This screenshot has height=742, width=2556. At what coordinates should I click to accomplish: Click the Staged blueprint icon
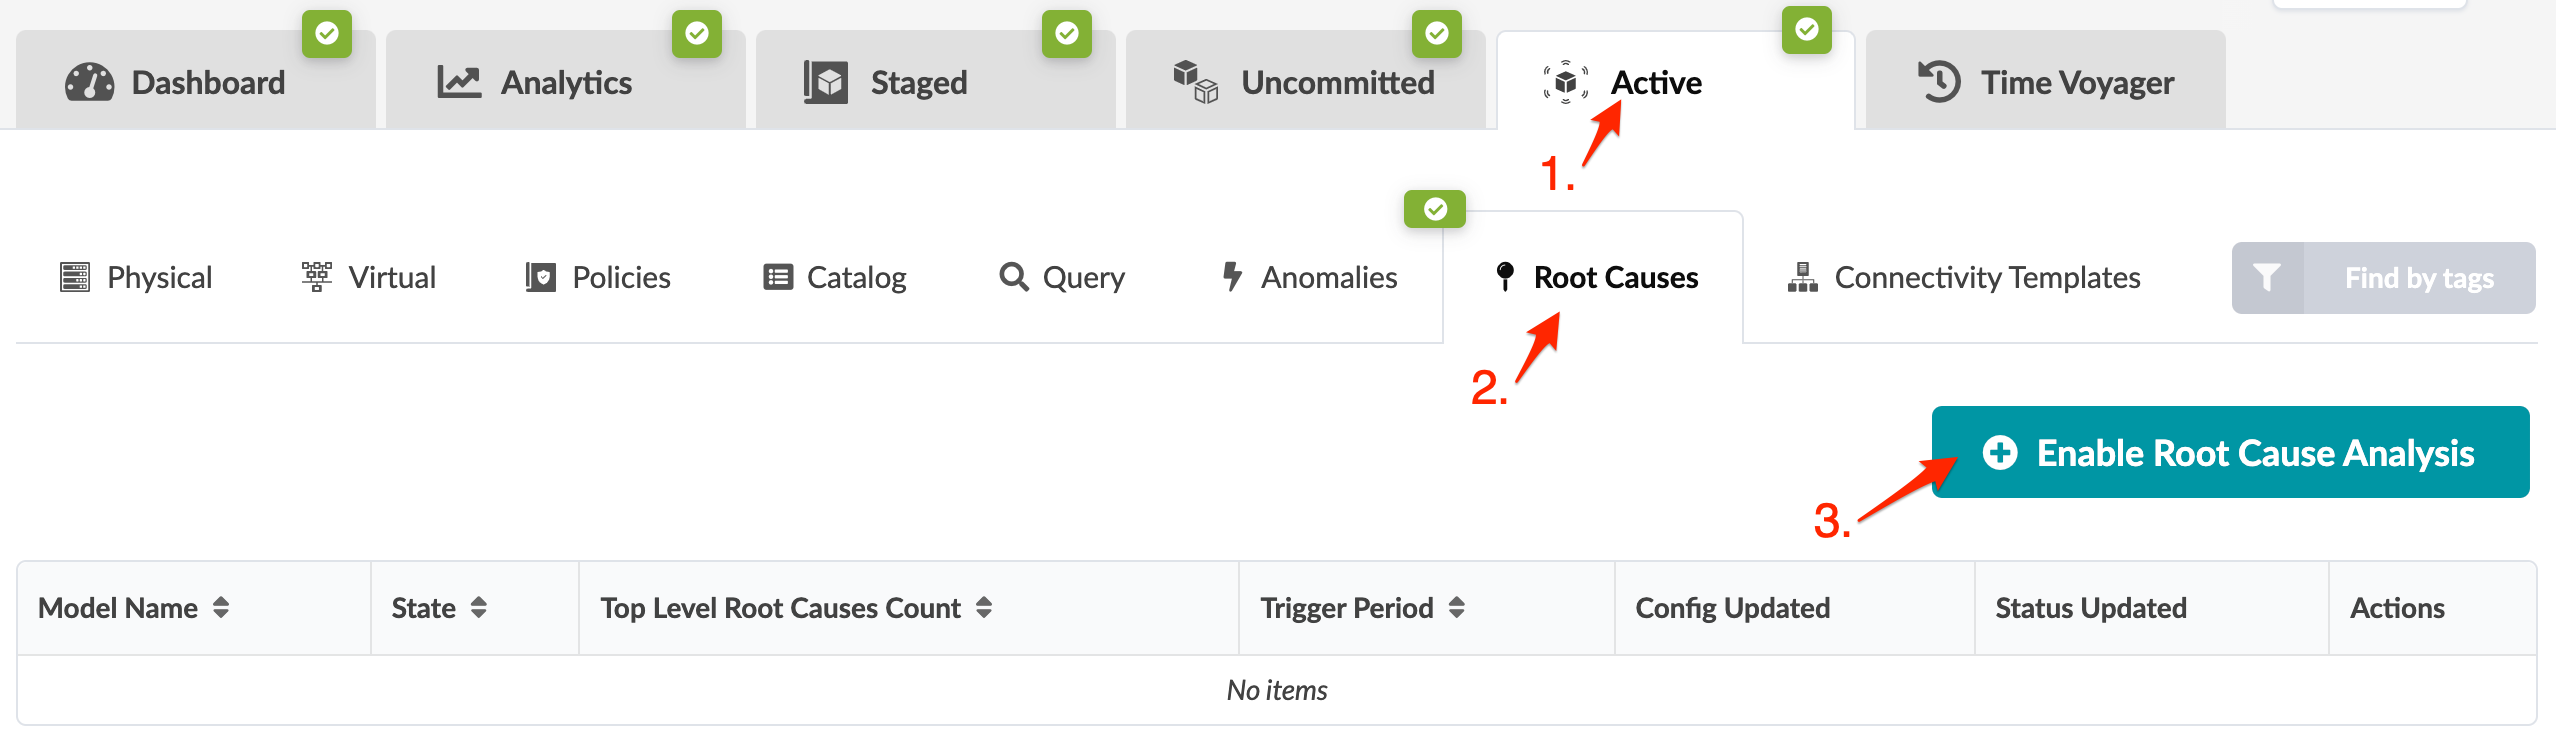point(826,82)
